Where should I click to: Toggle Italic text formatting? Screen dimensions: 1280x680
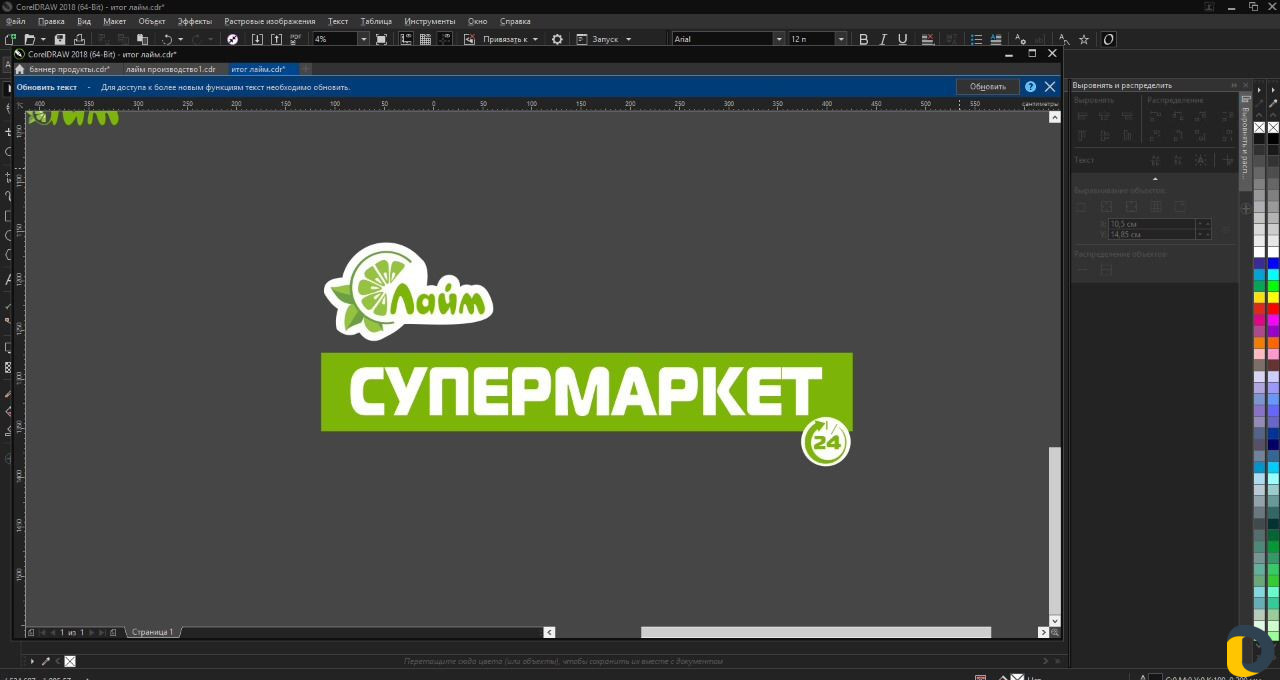click(x=883, y=39)
